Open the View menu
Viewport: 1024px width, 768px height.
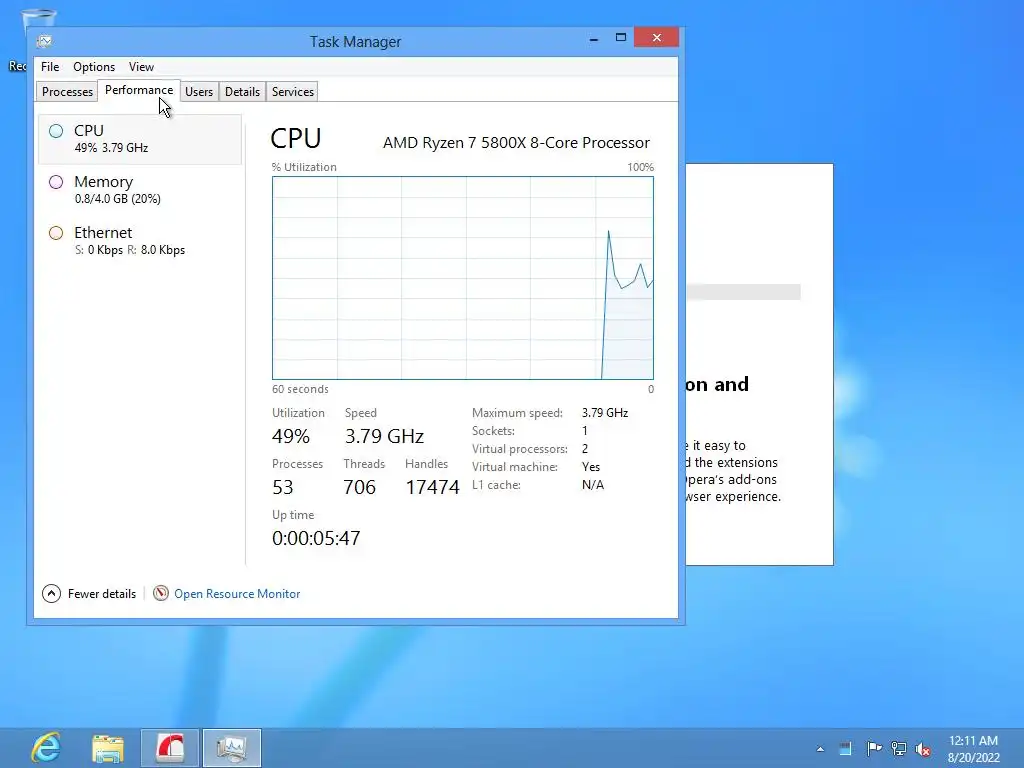141,67
